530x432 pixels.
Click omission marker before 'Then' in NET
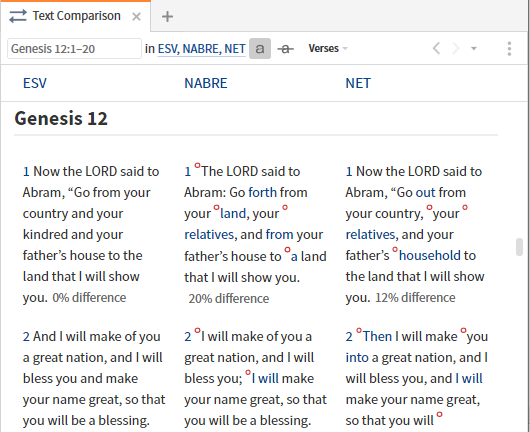tap(359, 330)
